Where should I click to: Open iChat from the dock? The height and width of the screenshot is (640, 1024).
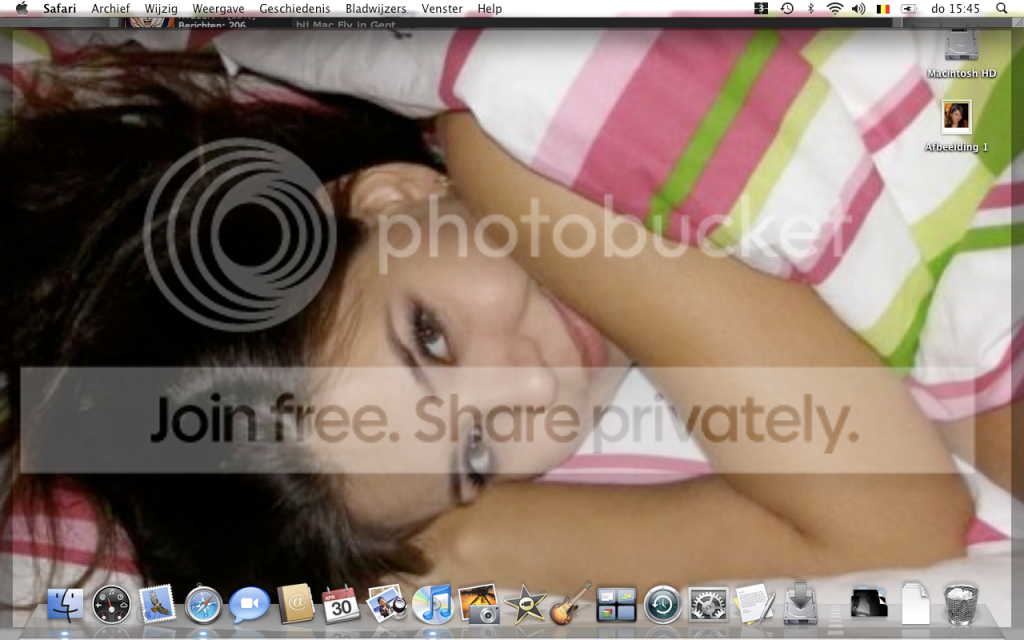tap(249, 605)
